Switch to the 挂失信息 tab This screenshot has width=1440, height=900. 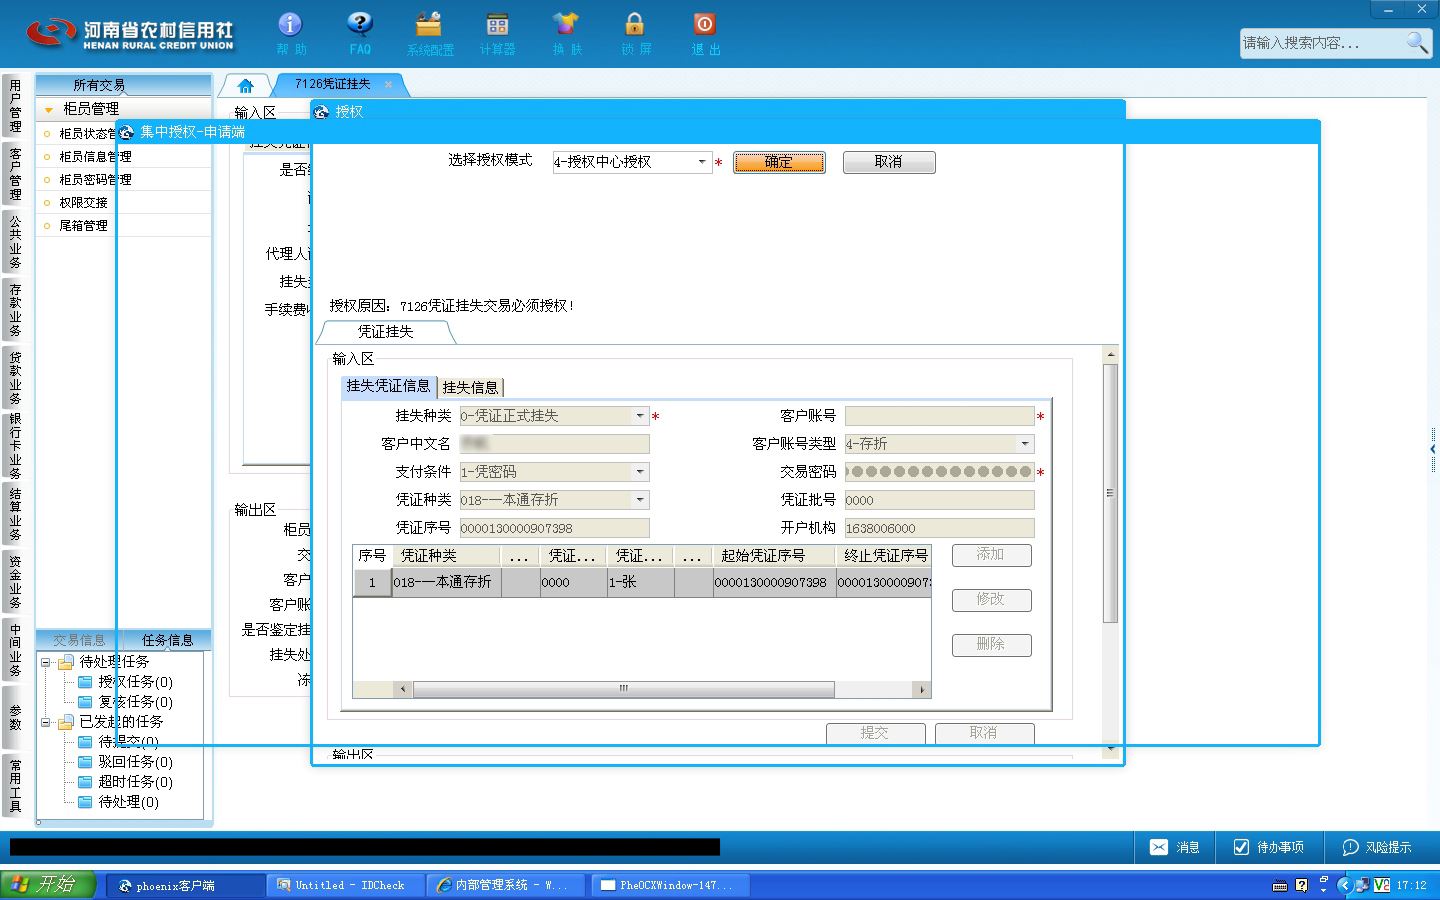(470, 388)
